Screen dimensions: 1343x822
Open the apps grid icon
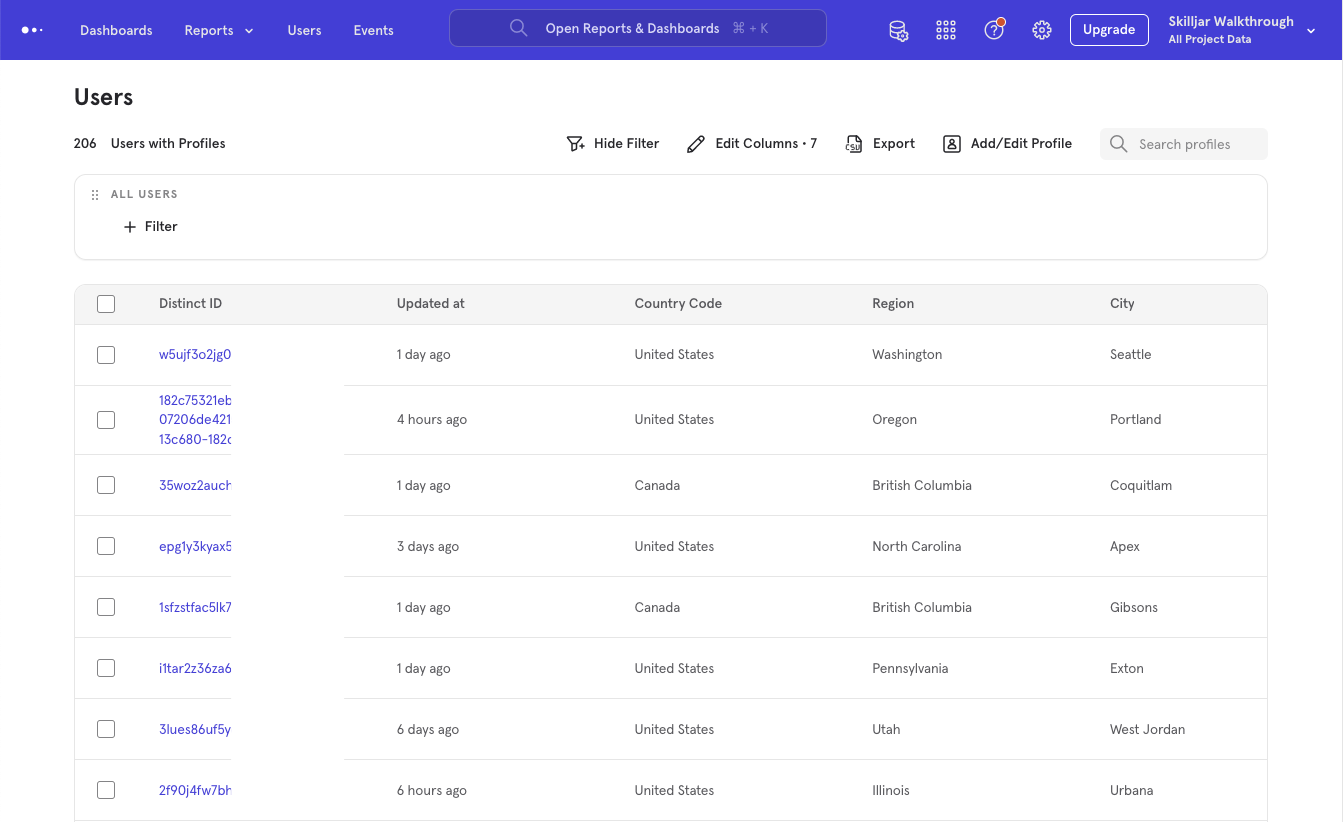946,30
